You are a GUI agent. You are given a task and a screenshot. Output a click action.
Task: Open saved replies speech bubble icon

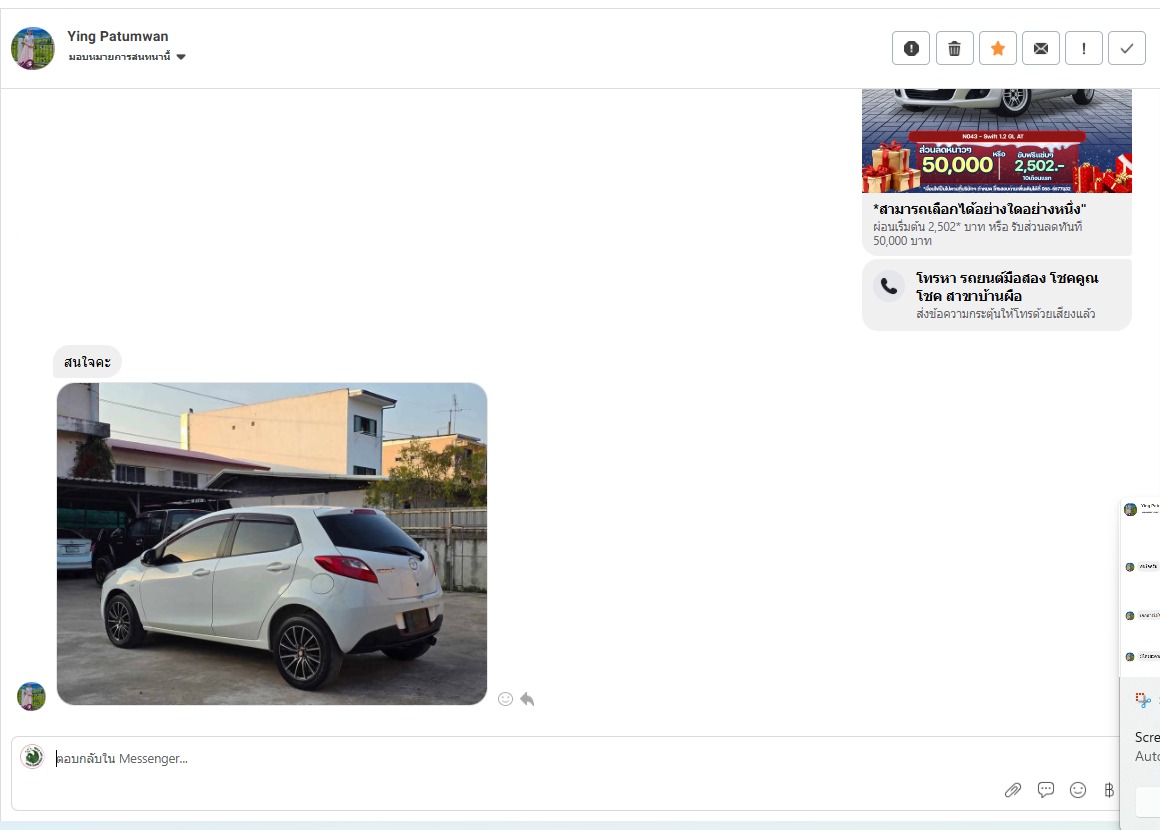click(x=1045, y=790)
